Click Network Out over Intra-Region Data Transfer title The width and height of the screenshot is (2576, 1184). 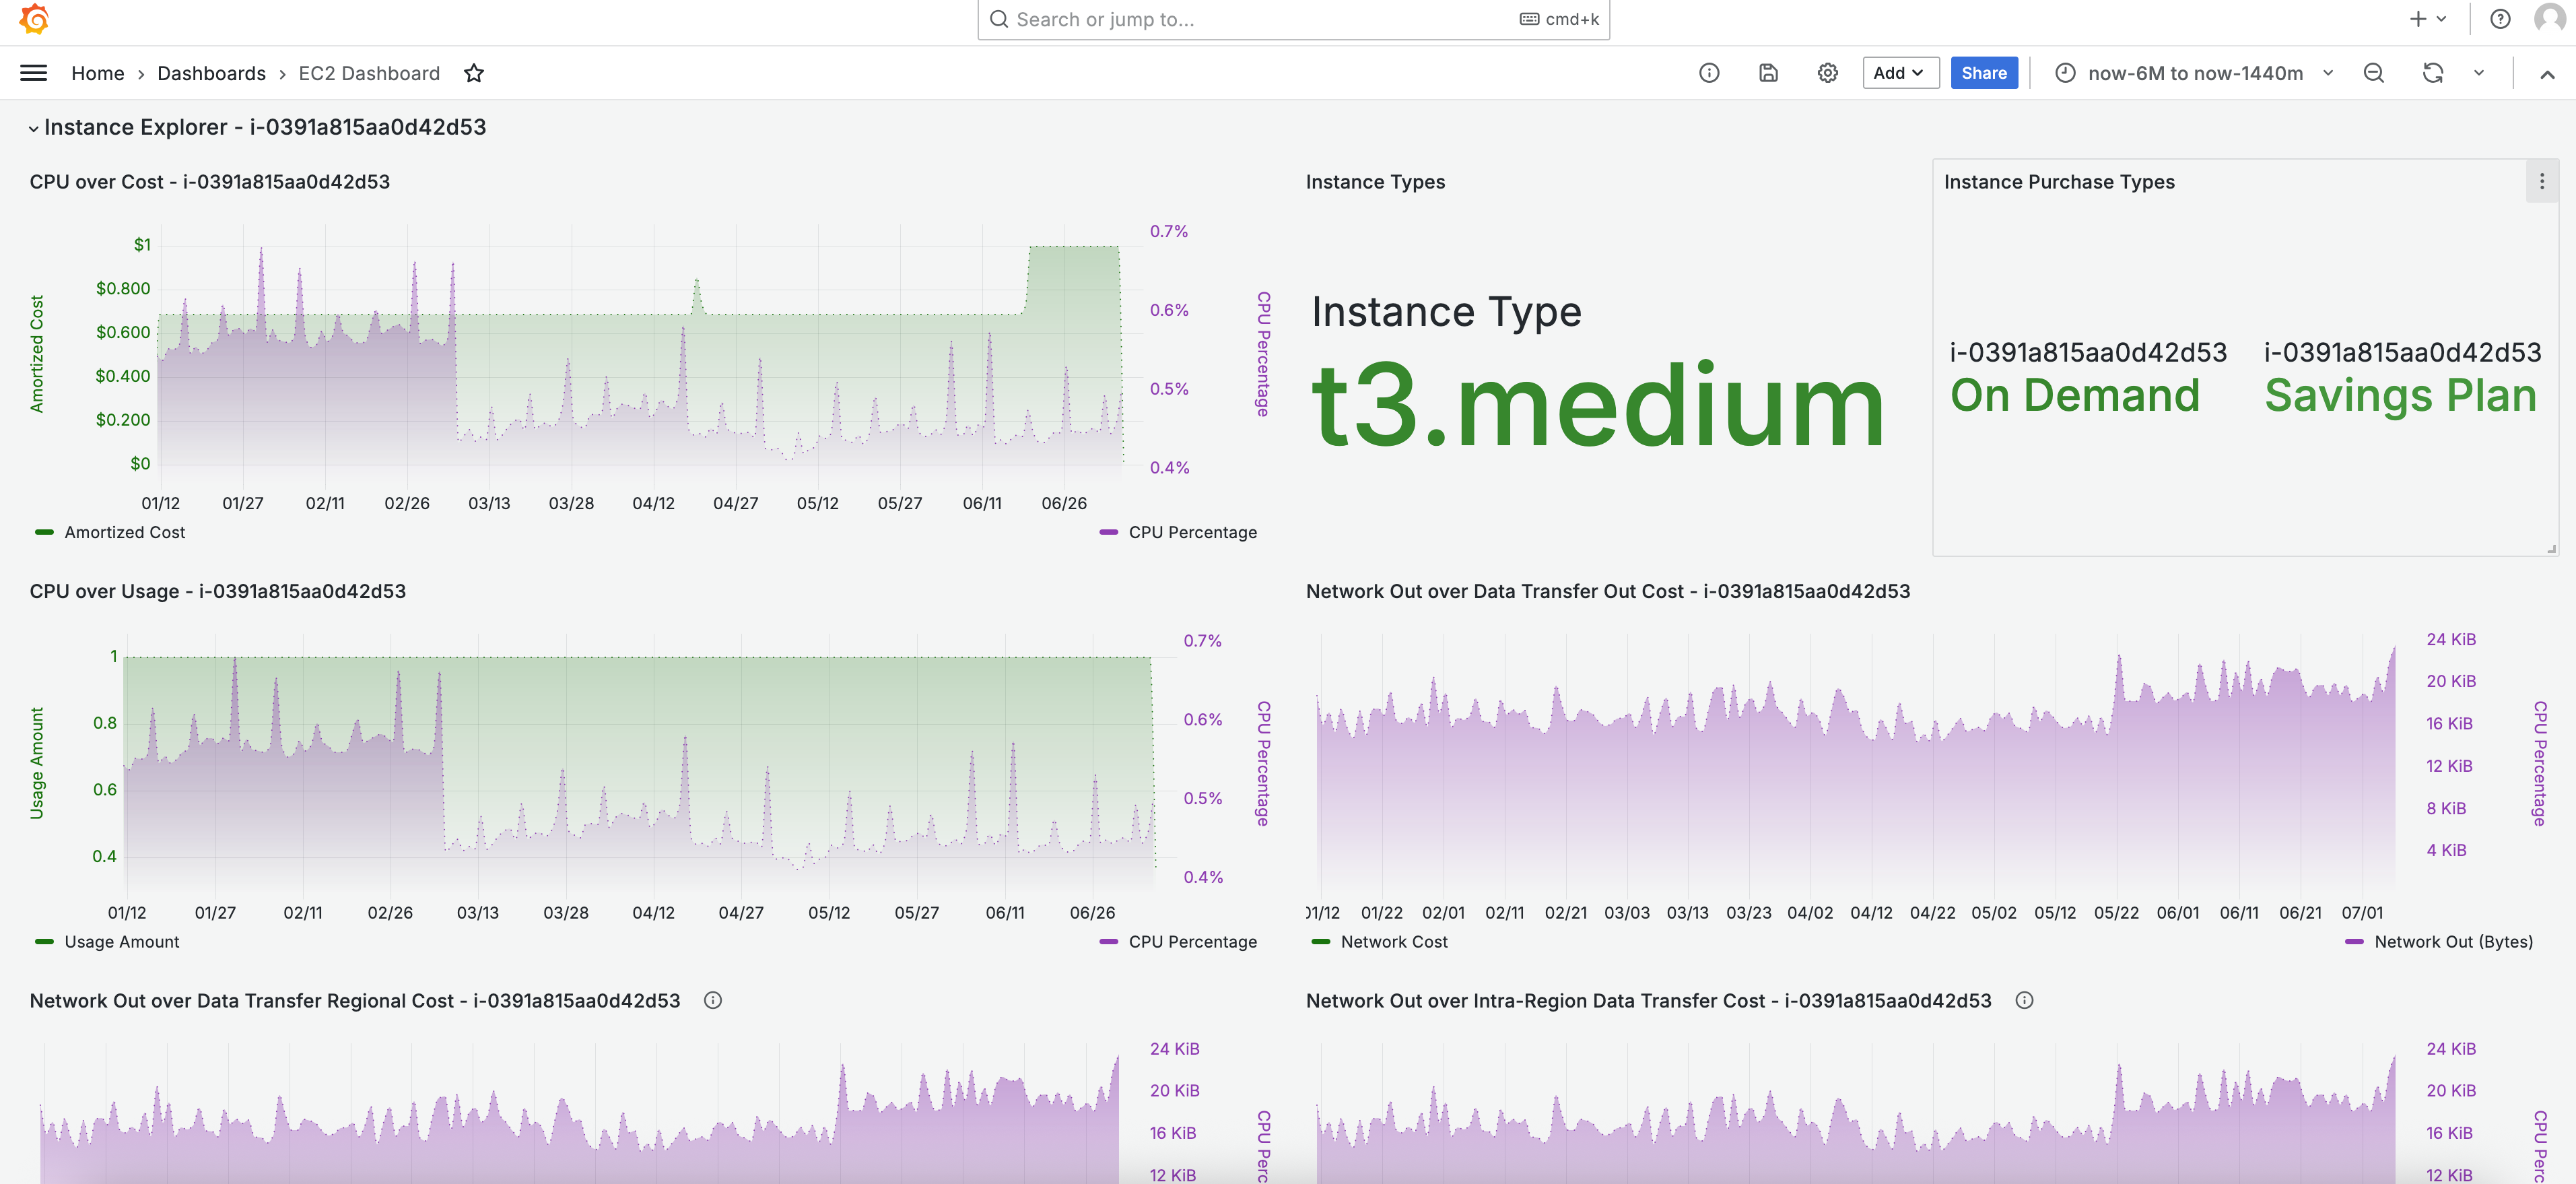1649,1001
